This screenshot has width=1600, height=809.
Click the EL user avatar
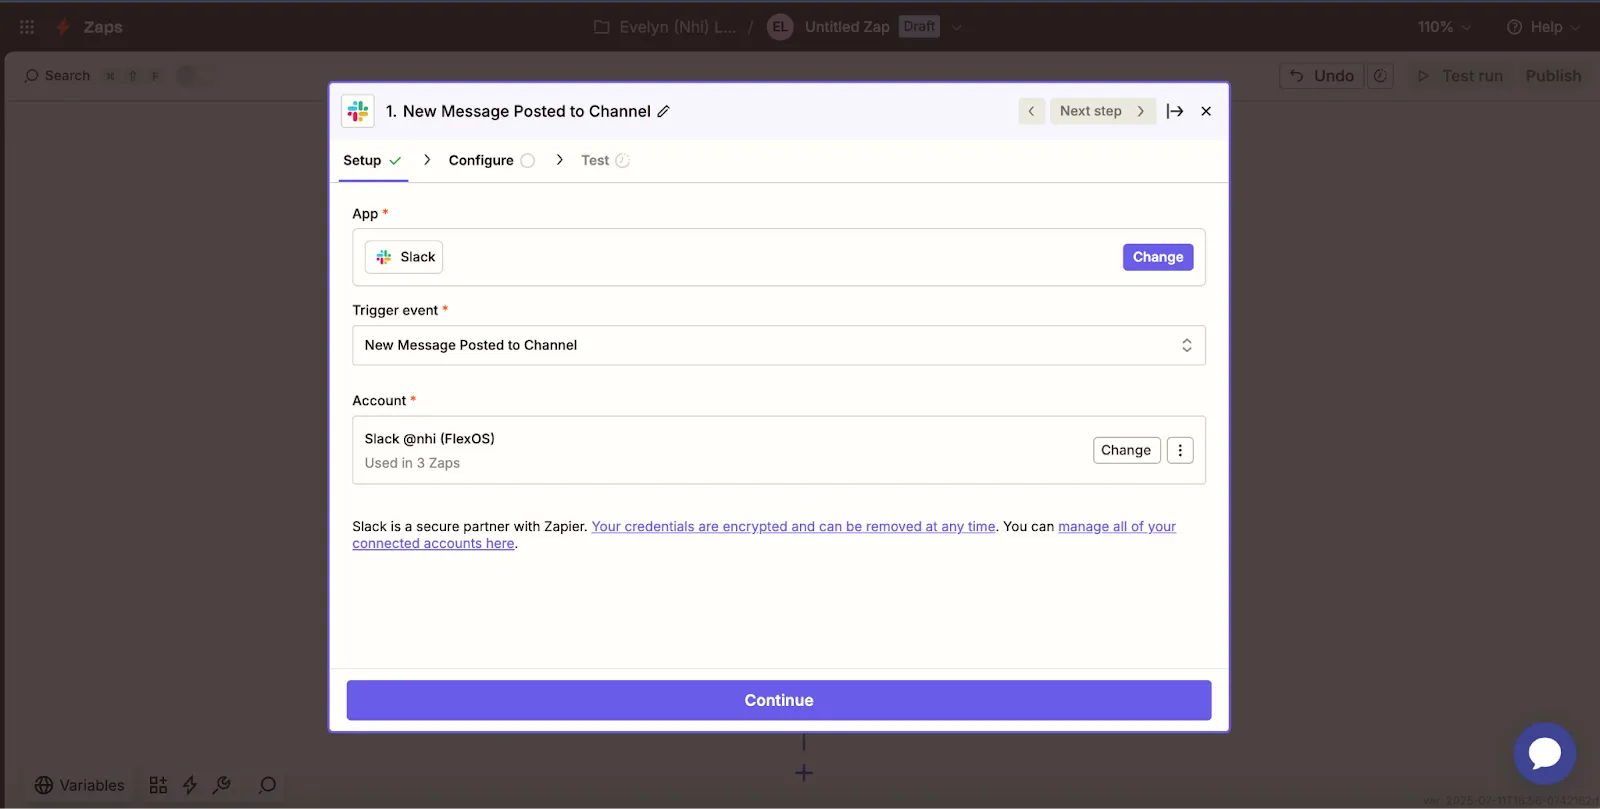coord(780,27)
